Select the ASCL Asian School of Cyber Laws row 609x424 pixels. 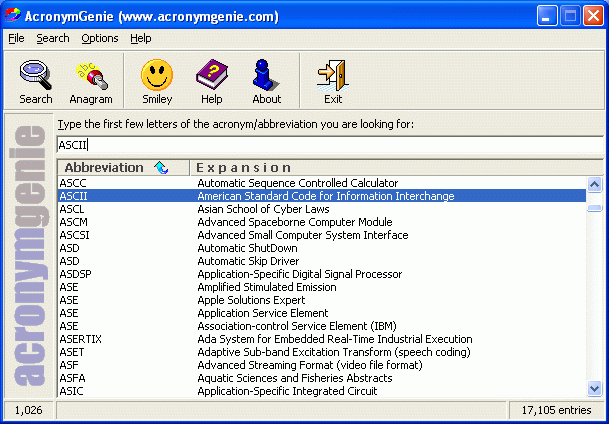(x=322, y=209)
